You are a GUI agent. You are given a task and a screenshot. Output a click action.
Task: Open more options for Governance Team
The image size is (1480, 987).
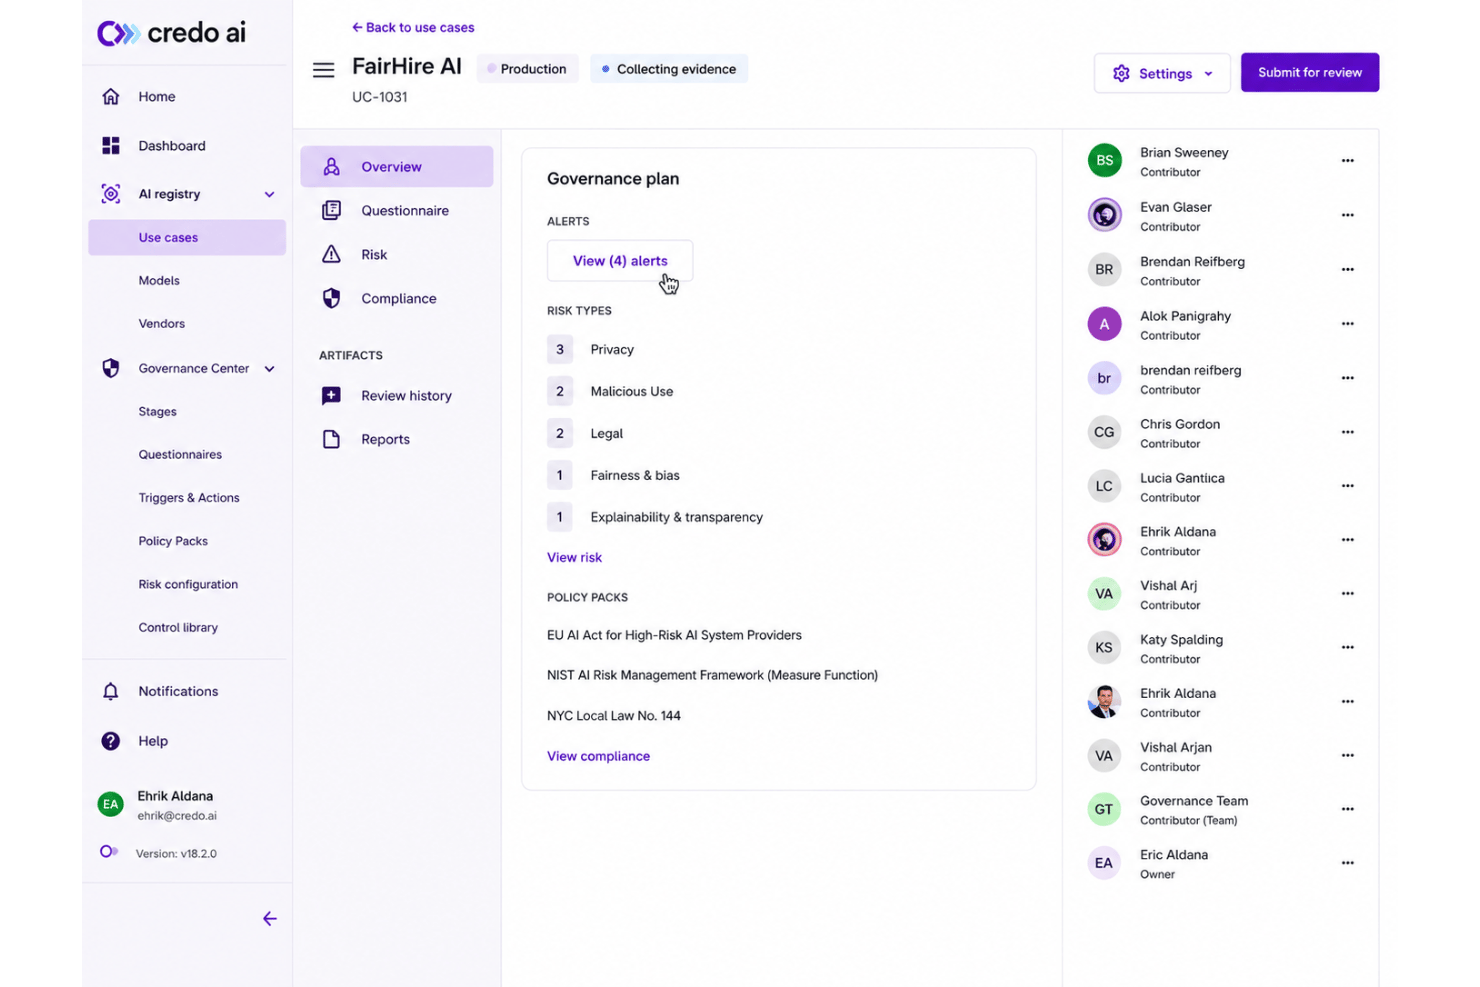coord(1347,809)
